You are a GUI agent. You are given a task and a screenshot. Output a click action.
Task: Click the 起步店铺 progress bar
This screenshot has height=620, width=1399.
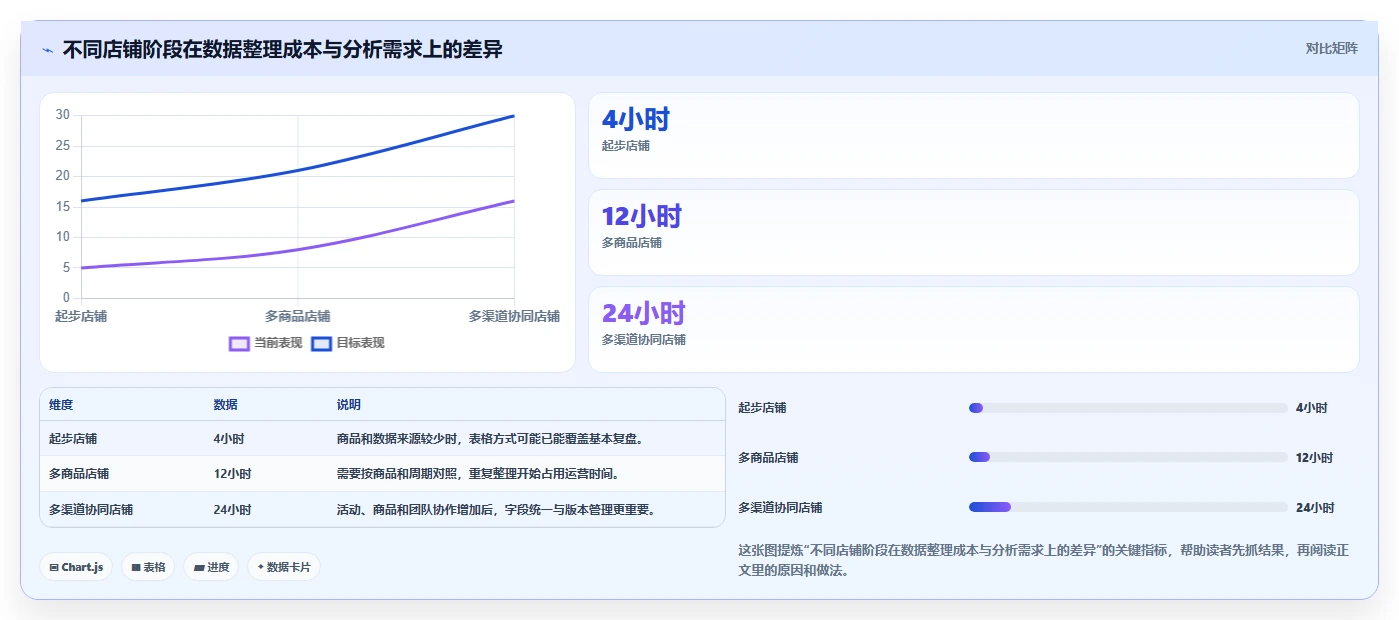pos(1128,408)
